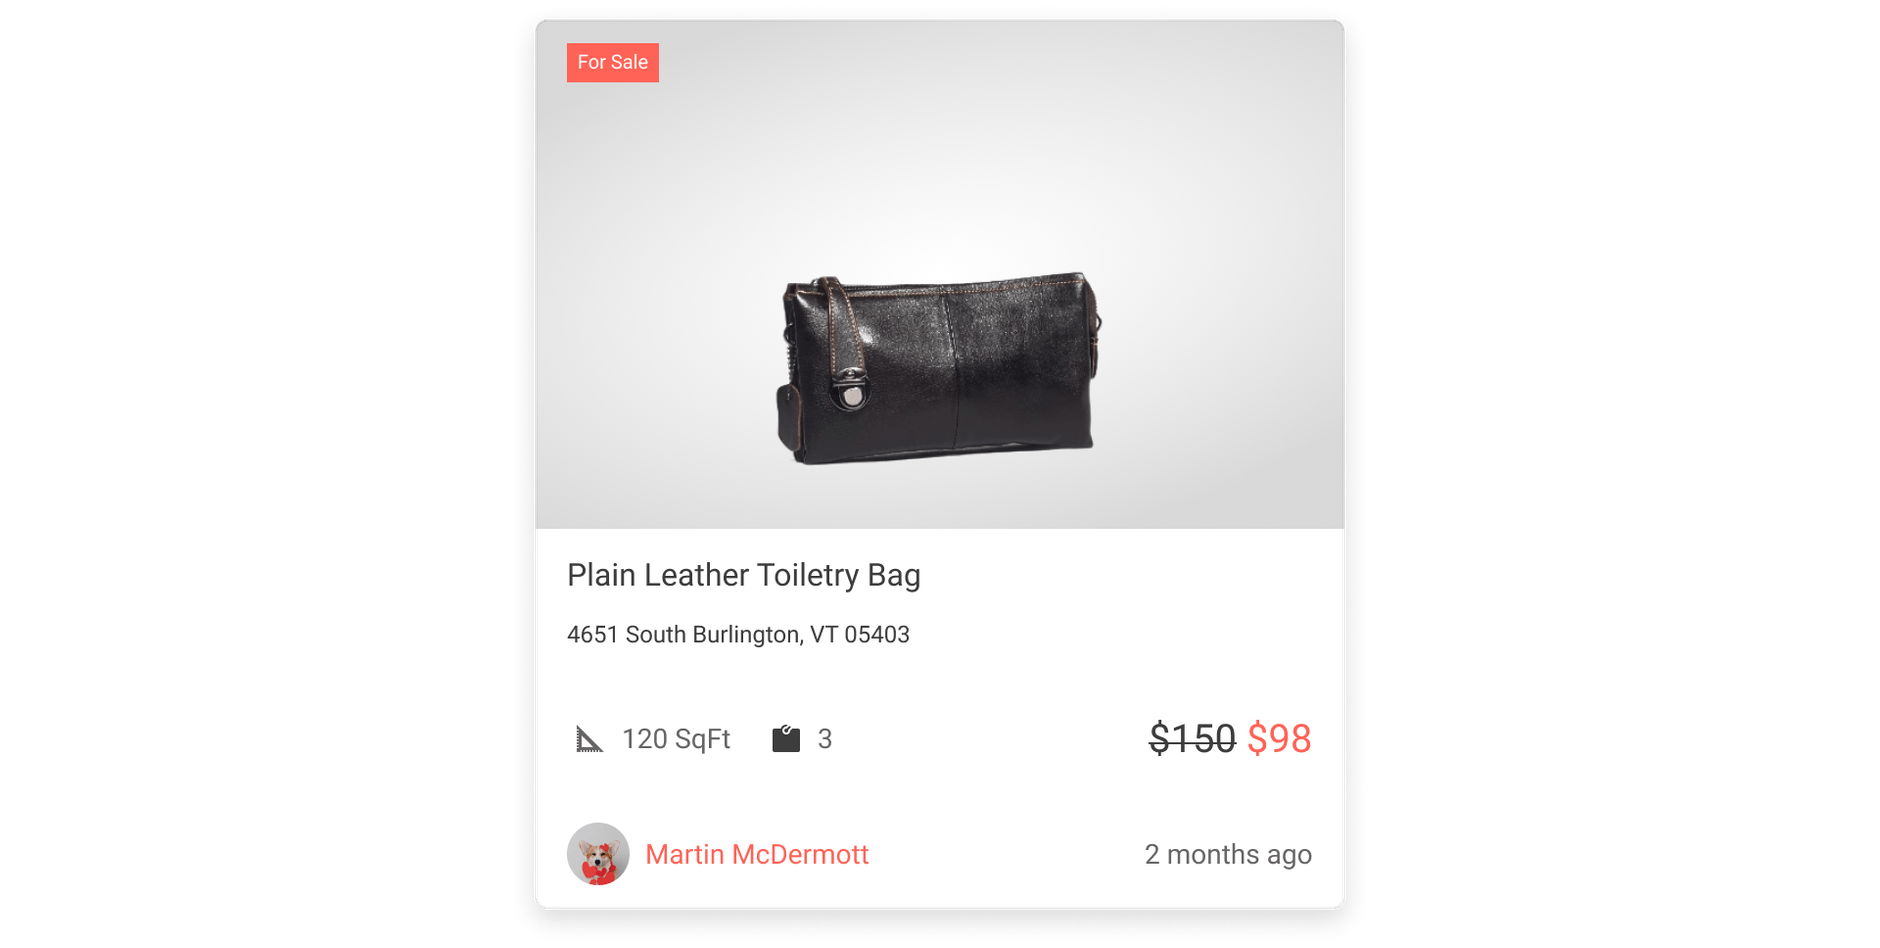Click the 2 months ago timestamp
The image size is (1880, 948).
coord(1228,855)
